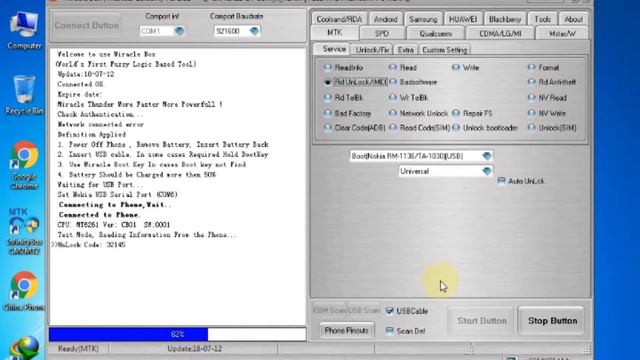The image size is (640, 360).
Task: Switch to the Samsung tab
Action: click(x=423, y=19)
